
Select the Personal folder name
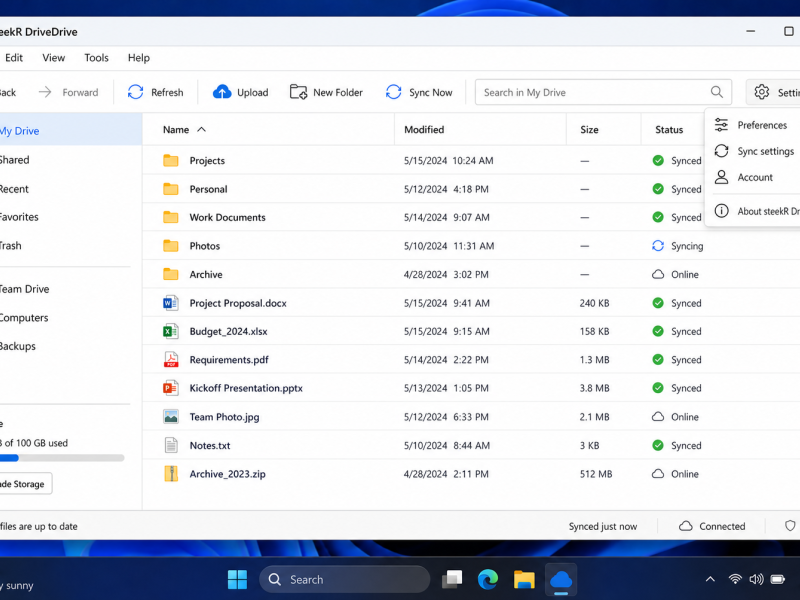pos(208,189)
